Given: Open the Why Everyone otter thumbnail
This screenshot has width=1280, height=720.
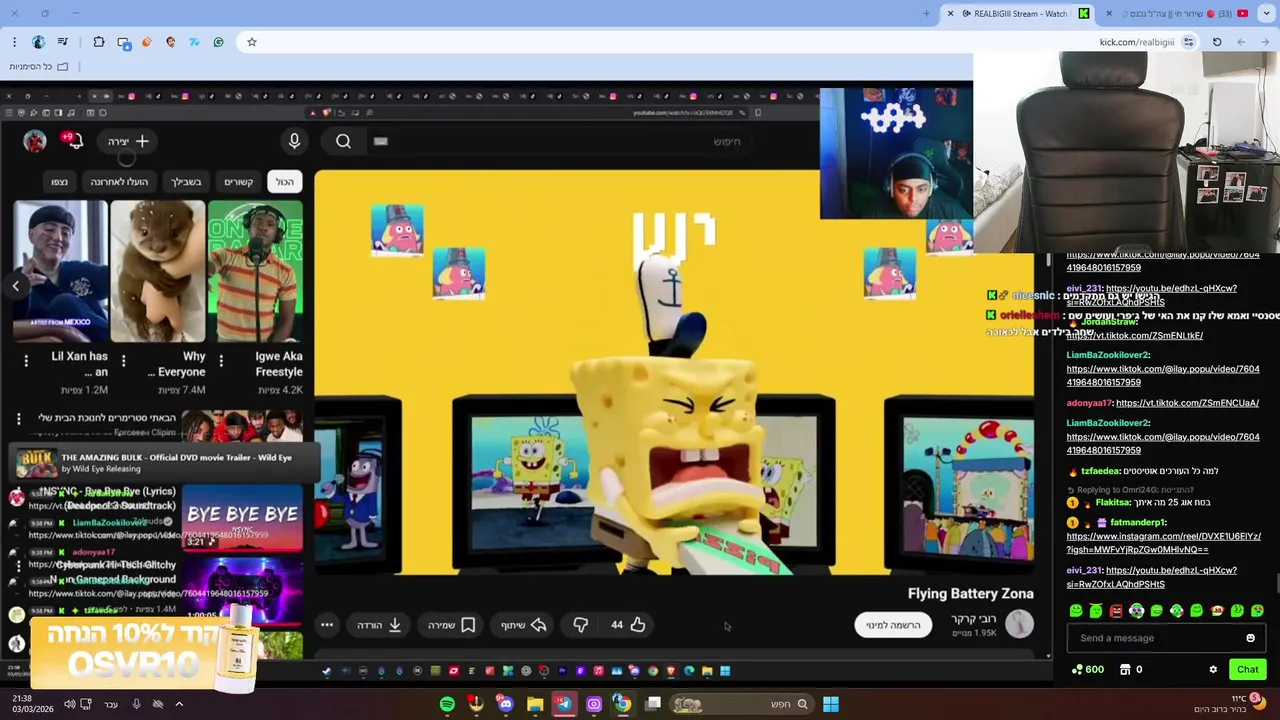Looking at the screenshot, I should coord(158,271).
